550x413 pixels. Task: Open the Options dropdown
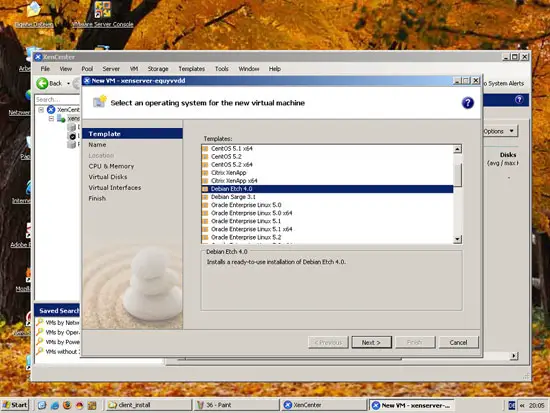[x=499, y=131]
